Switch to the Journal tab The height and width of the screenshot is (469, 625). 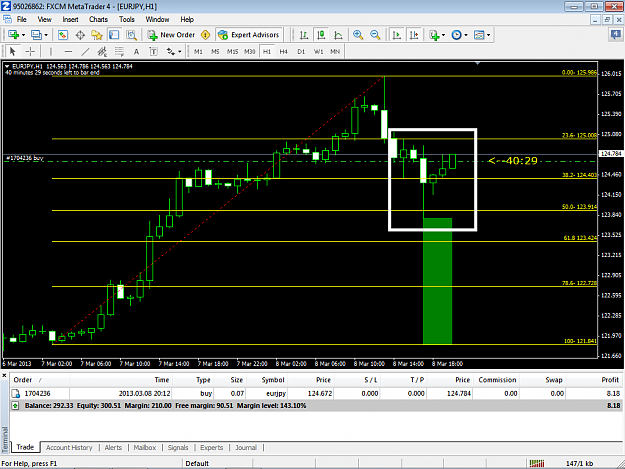click(x=246, y=447)
